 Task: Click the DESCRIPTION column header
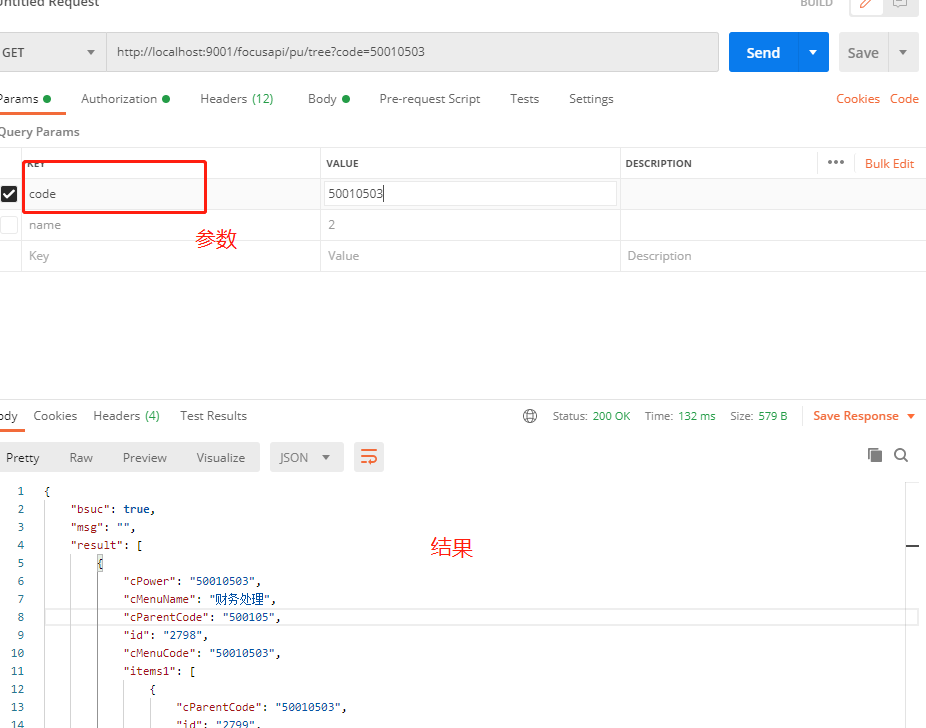[x=658, y=164]
